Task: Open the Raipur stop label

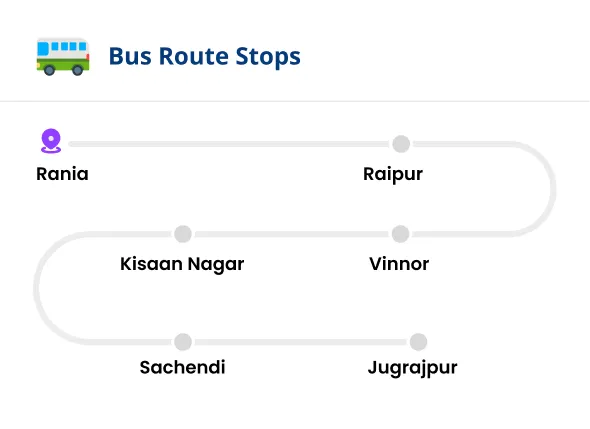Action: coord(393,175)
